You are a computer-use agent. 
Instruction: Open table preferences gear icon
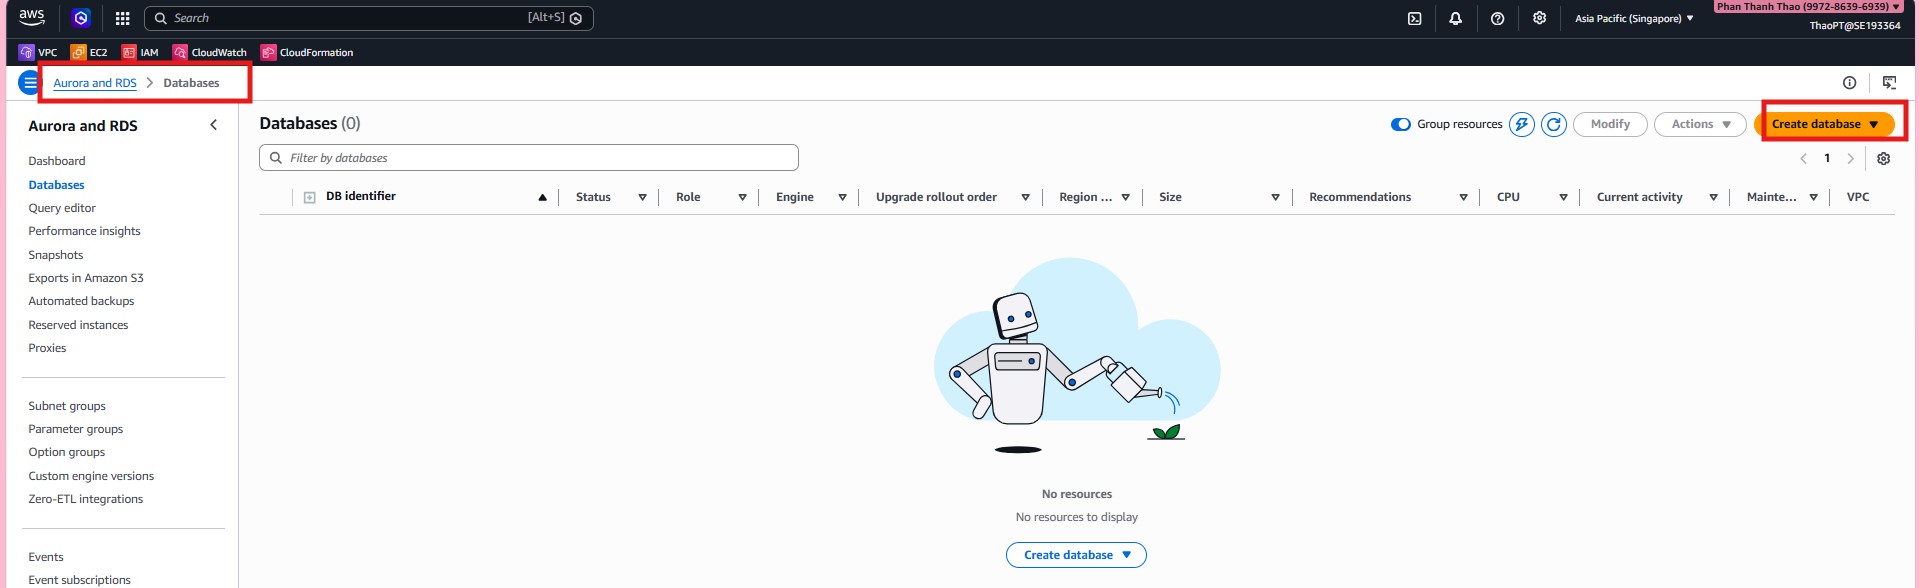[x=1883, y=158]
